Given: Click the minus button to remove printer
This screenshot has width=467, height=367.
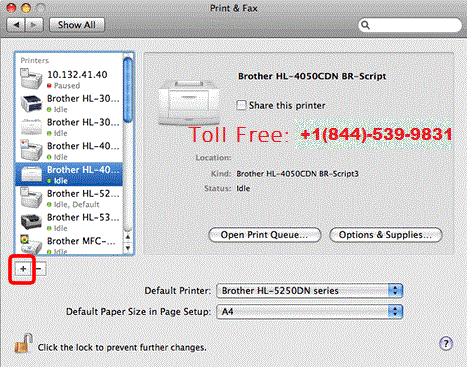Looking at the screenshot, I should point(39,269).
